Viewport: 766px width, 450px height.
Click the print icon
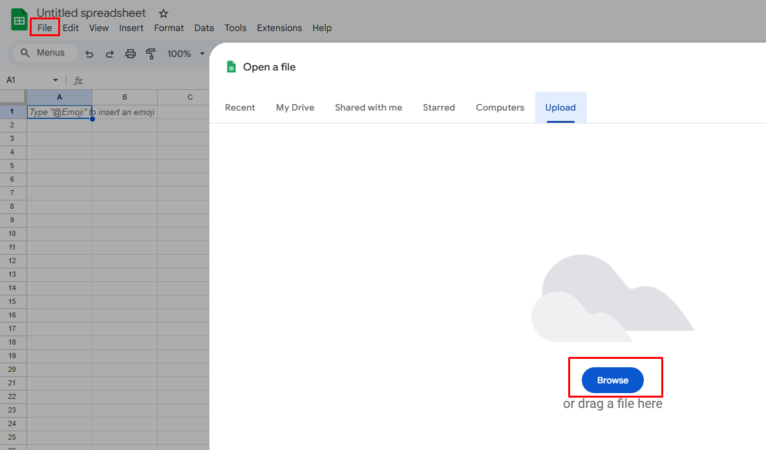pyautogui.click(x=130, y=54)
